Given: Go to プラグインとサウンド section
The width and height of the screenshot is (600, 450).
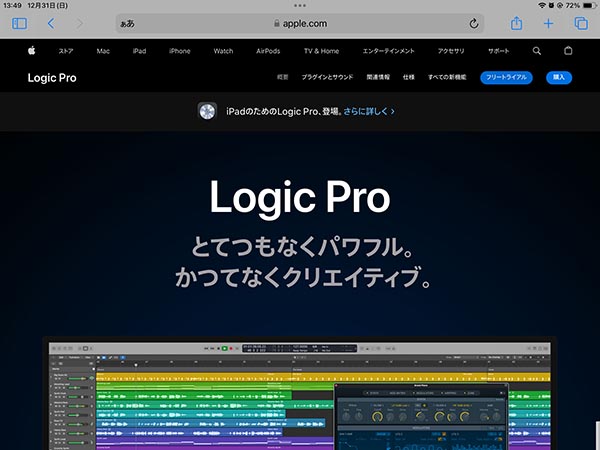Looking at the screenshot, I should pos(327,77).
